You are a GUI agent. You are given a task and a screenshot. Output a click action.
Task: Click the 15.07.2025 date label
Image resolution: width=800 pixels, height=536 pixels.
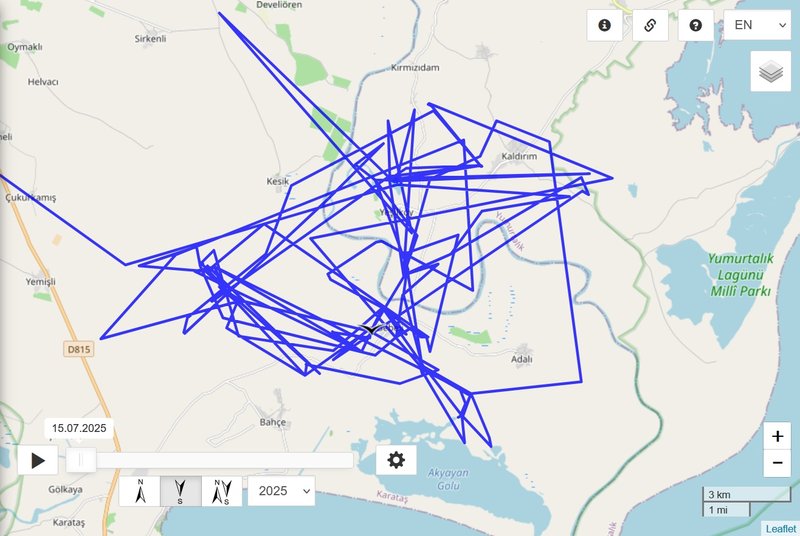click(x=79, y=428)
